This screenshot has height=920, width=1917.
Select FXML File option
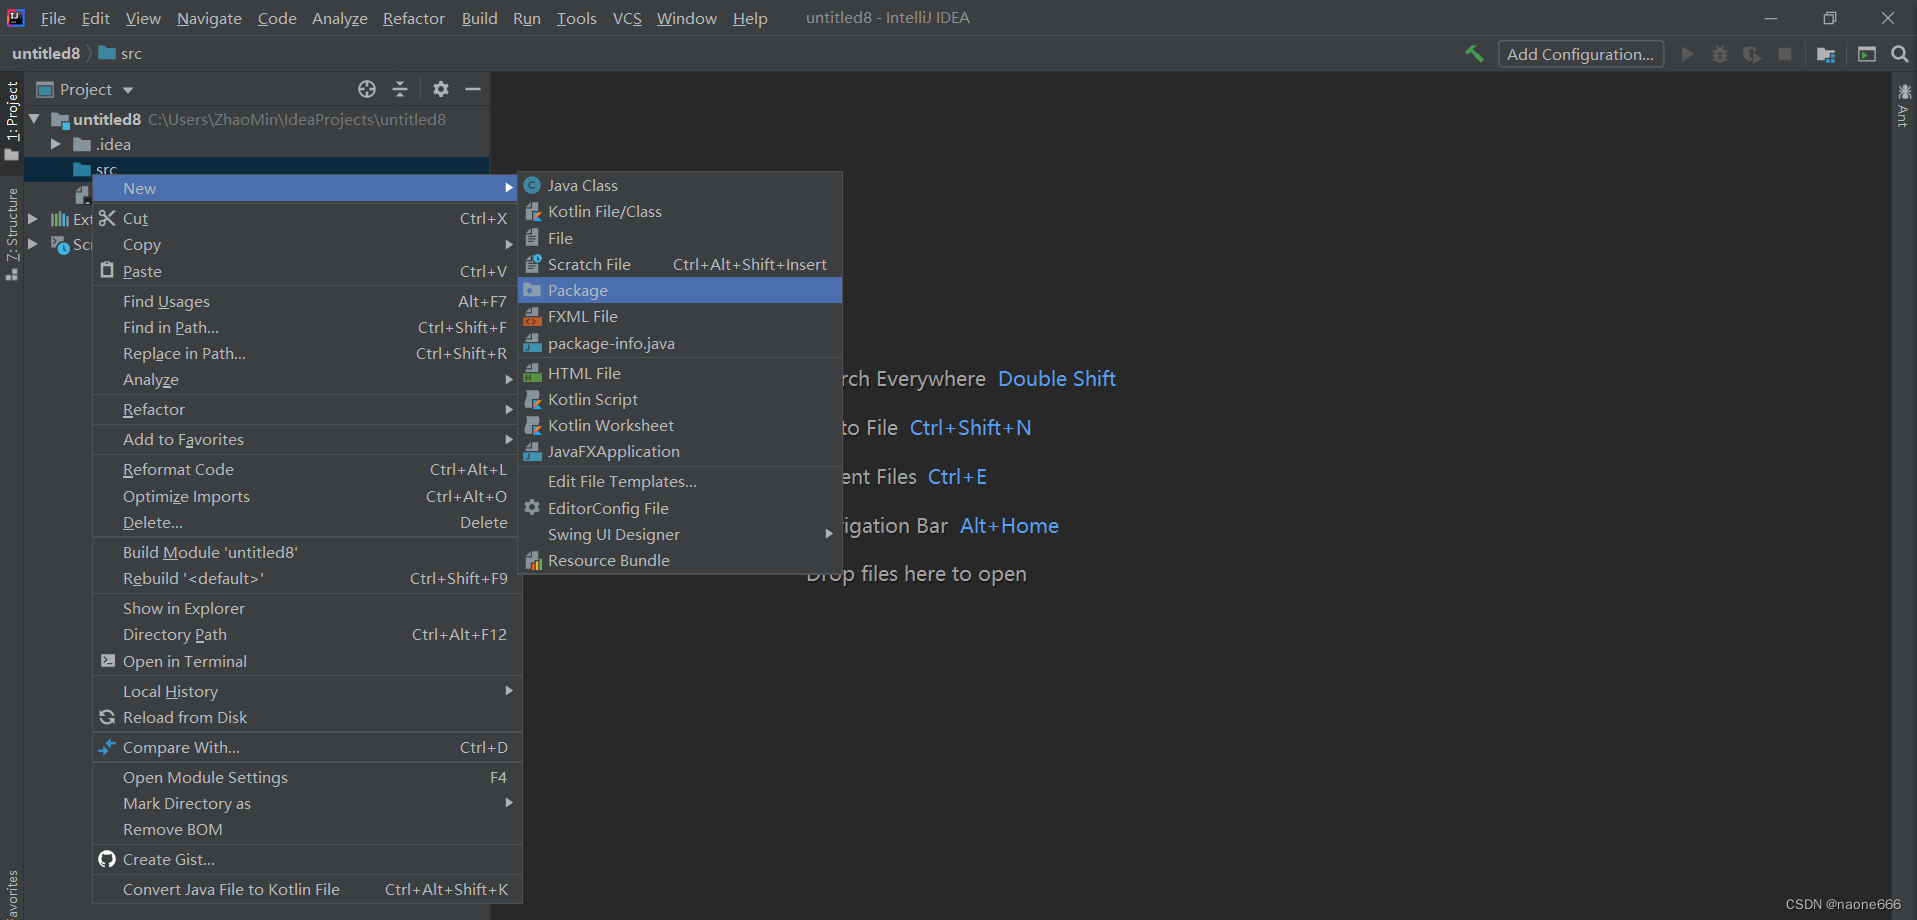[x=680, y=316]
